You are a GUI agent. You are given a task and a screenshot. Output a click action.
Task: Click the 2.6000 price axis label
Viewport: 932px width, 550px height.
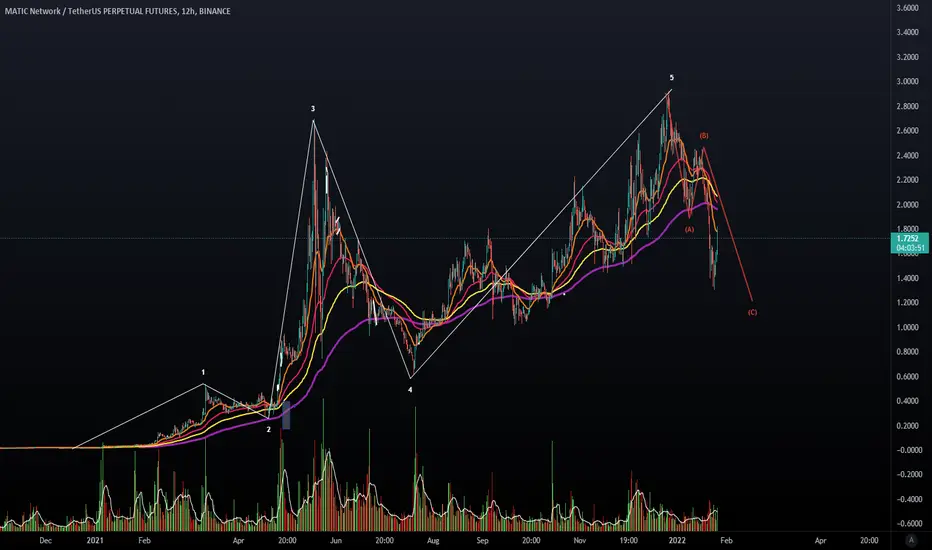pyautogui.click(x=907, y=131)
